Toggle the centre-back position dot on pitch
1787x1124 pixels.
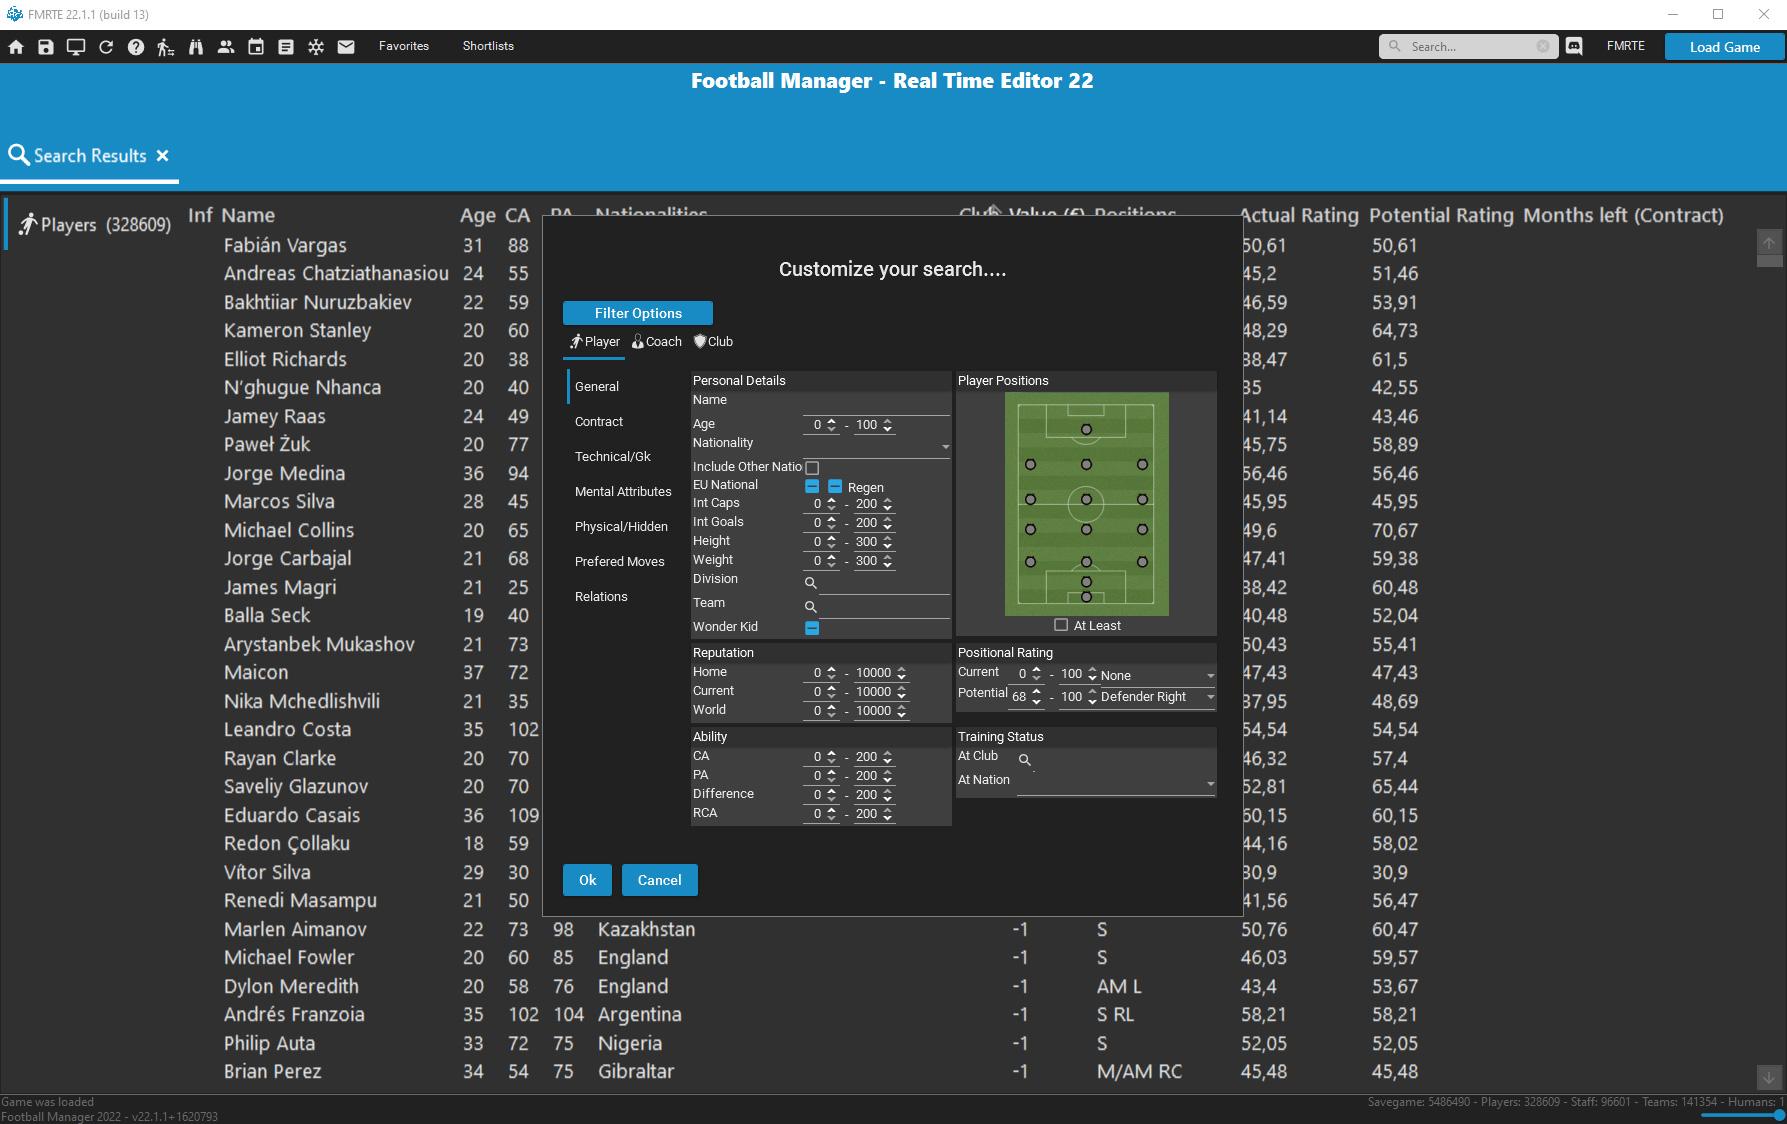[1086, 562]
